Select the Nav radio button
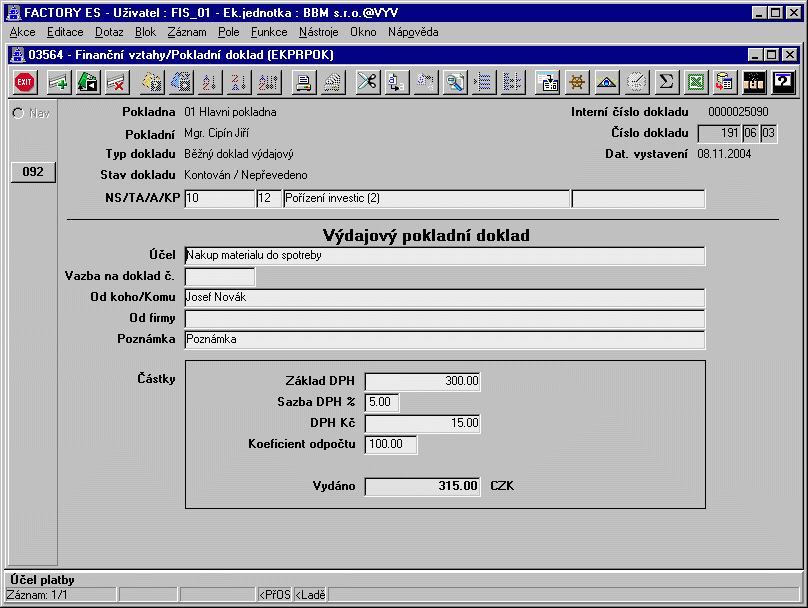Image resolution: width=808 pixels, height=608 pixels. [19, 113]
